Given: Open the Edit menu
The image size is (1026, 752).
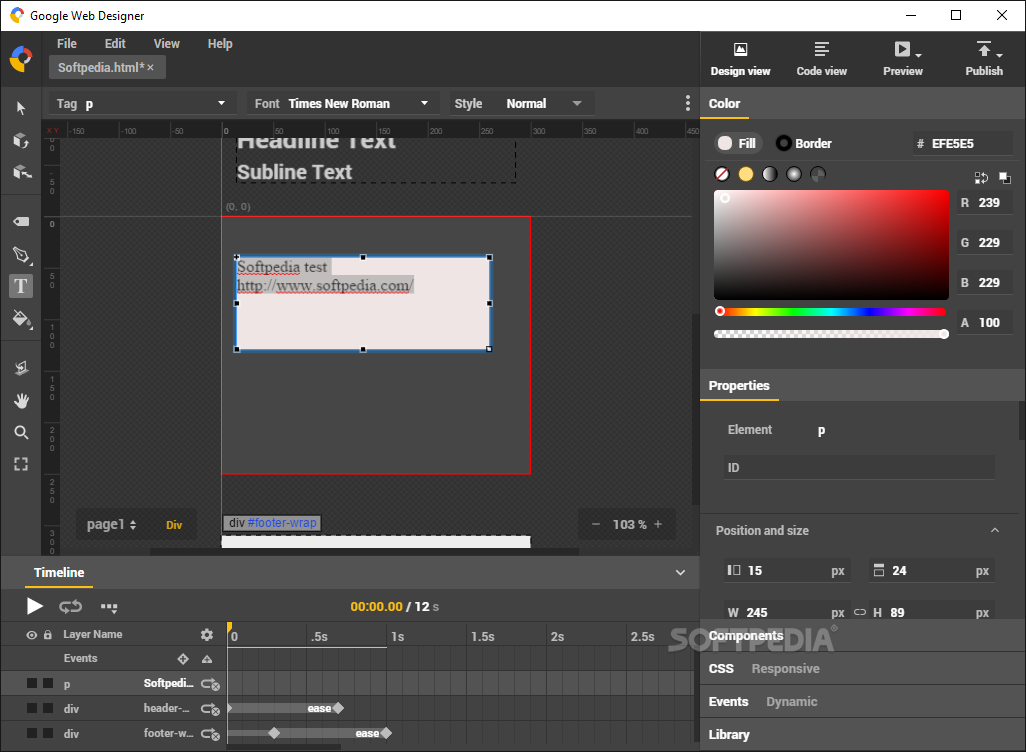Looking at the screenshot, I should pyautogui.click(x=115, y=44).
